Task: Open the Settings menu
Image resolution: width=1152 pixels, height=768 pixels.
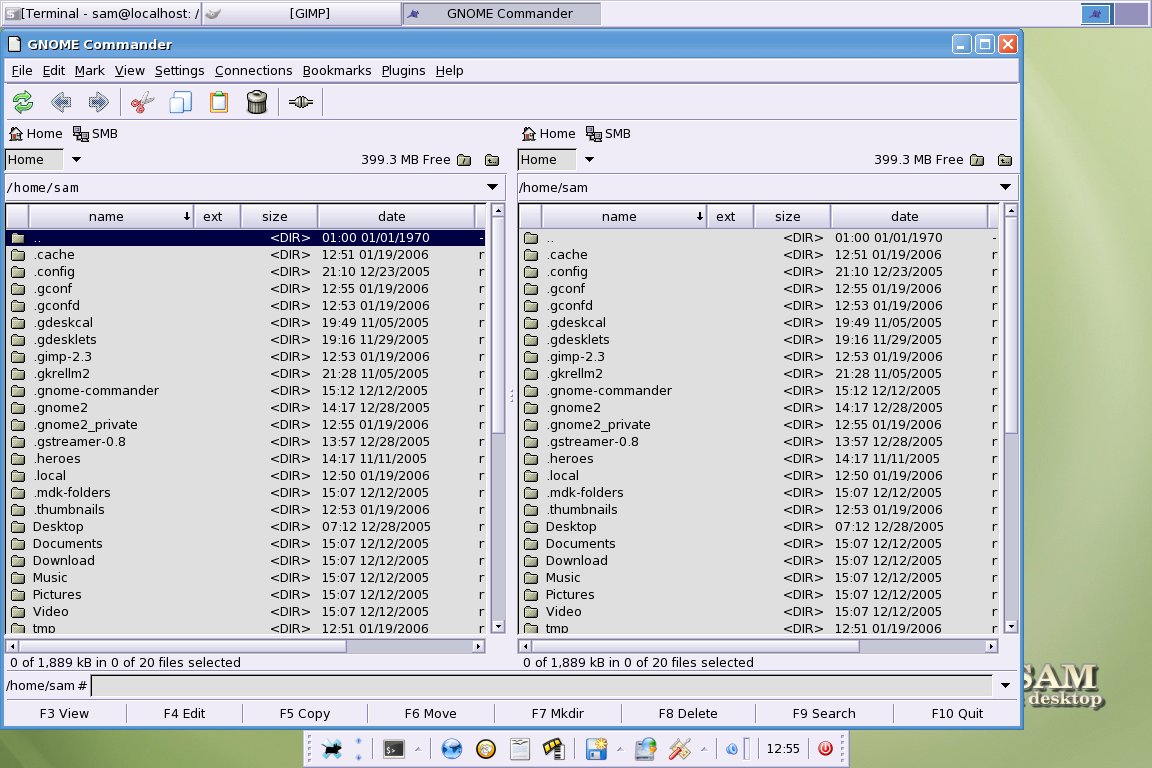Action: pos(180,71)
